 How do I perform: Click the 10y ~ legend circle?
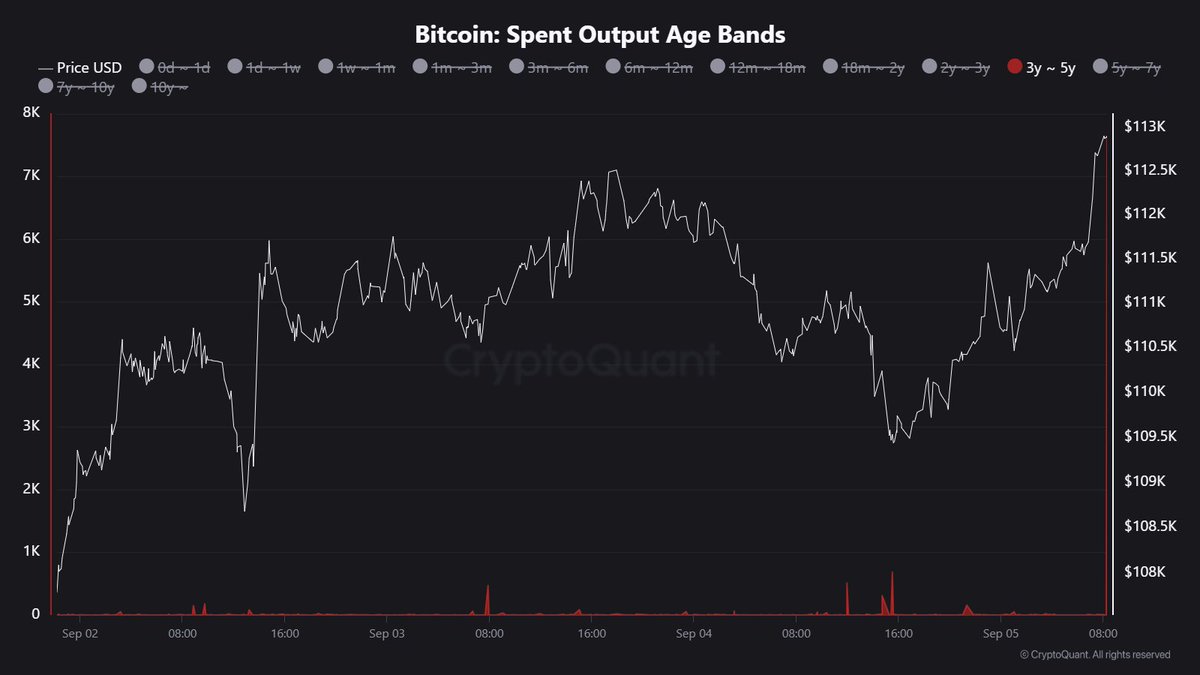(x=138, y=87)
